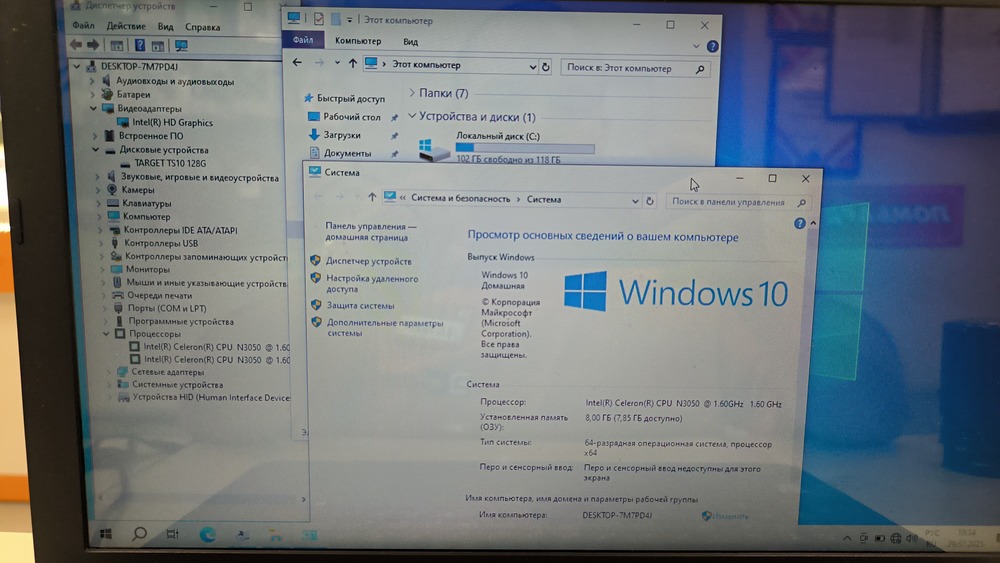1000x563 pixels.
Task: Click the taskbar search magnifier icon
Action: pos(140,534)
